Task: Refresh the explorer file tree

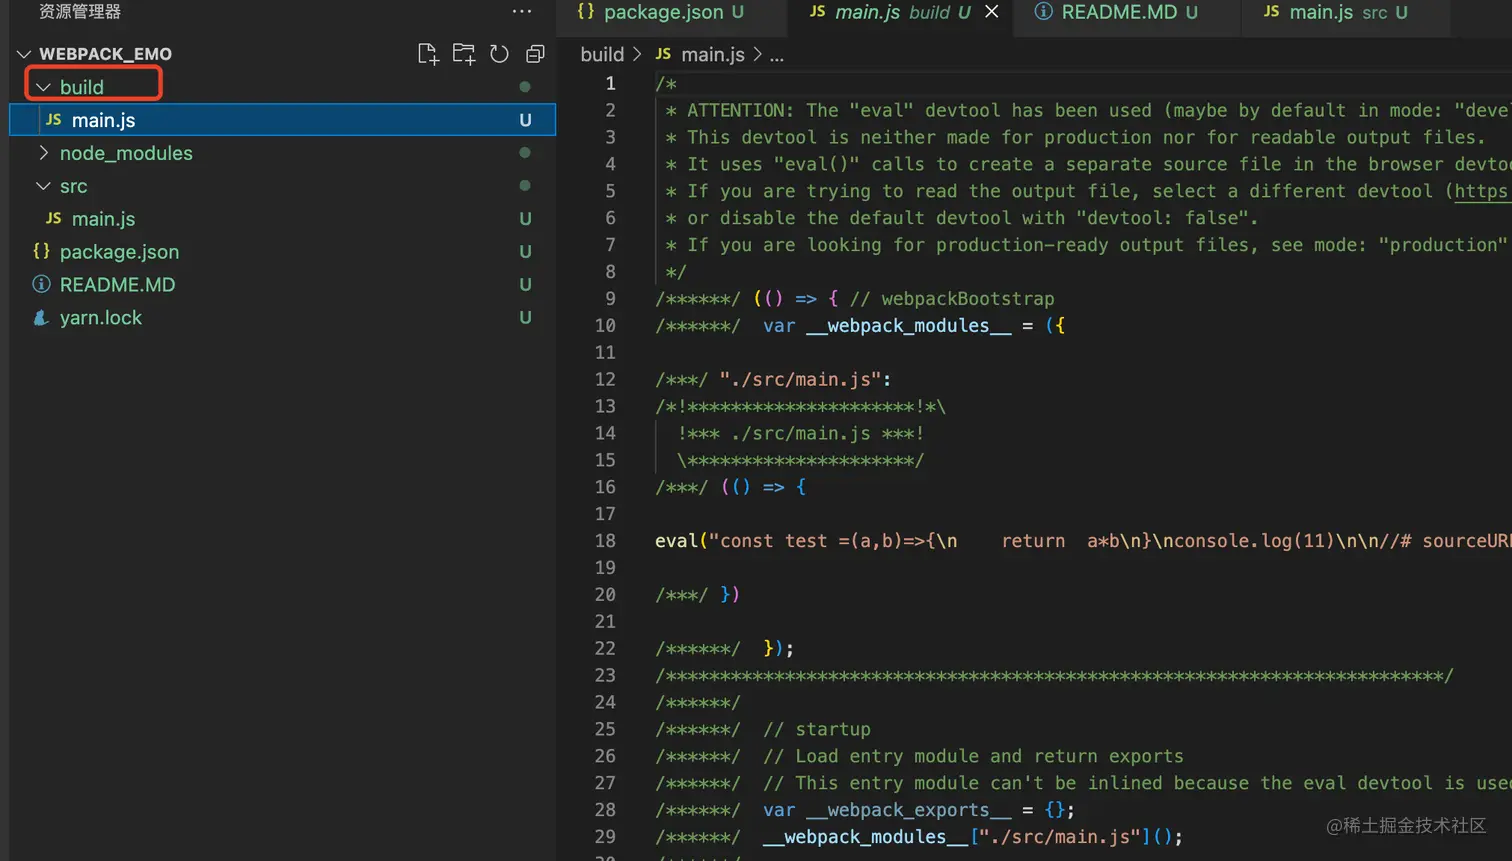Action: click(x=499, y=54)
